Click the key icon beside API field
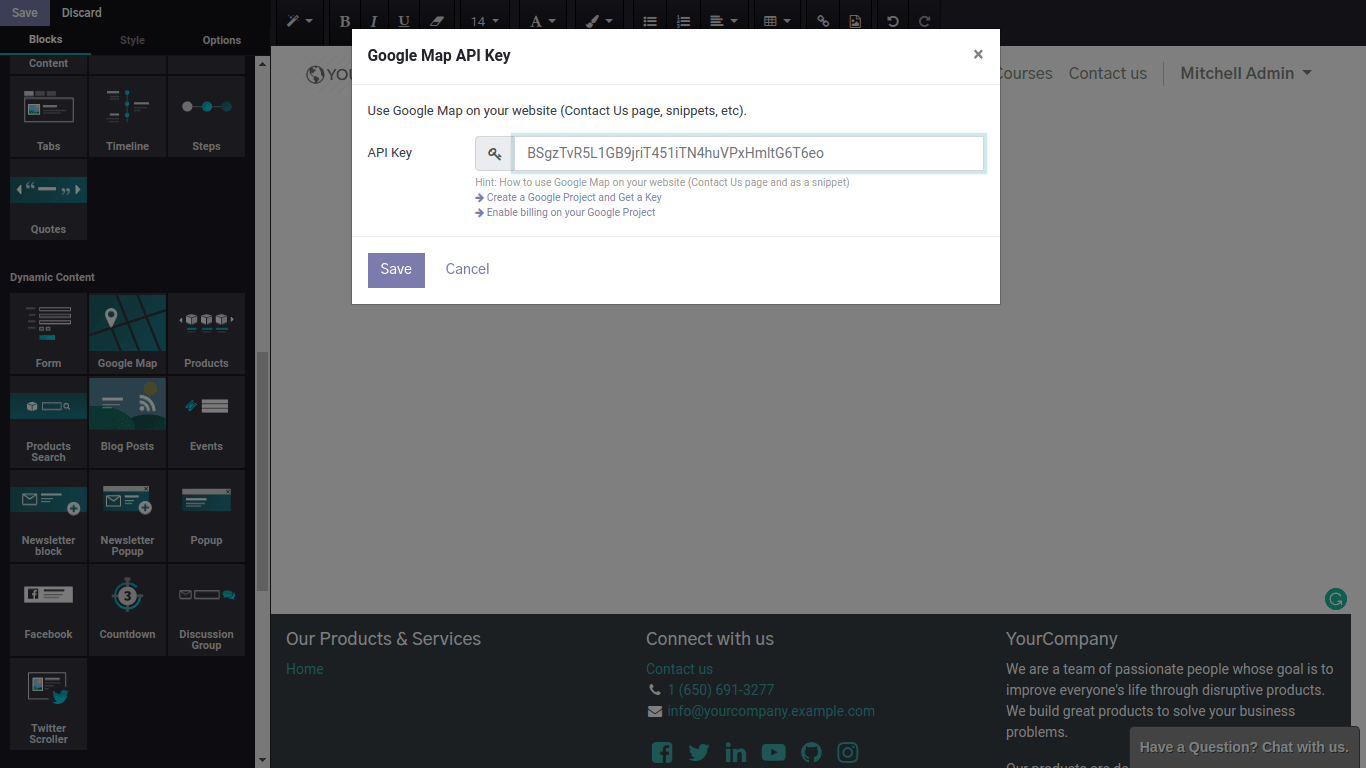The image size is (1366, 768). tap(494, 154)
